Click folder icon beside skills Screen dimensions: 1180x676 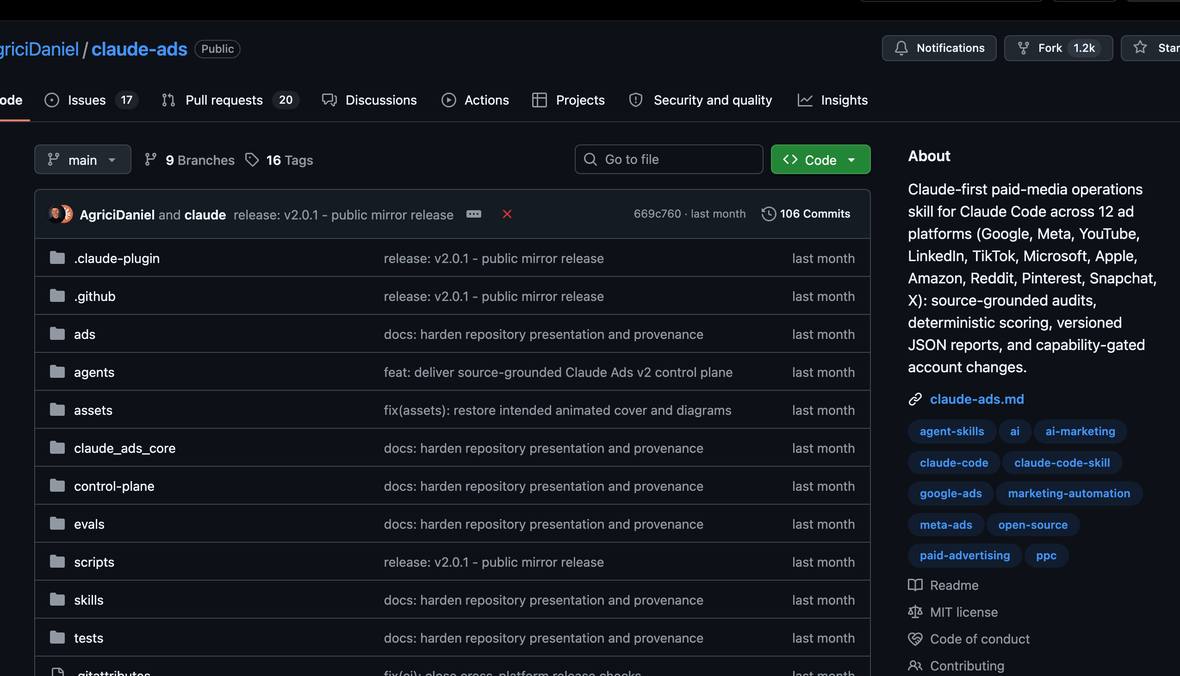pos(57,599)
